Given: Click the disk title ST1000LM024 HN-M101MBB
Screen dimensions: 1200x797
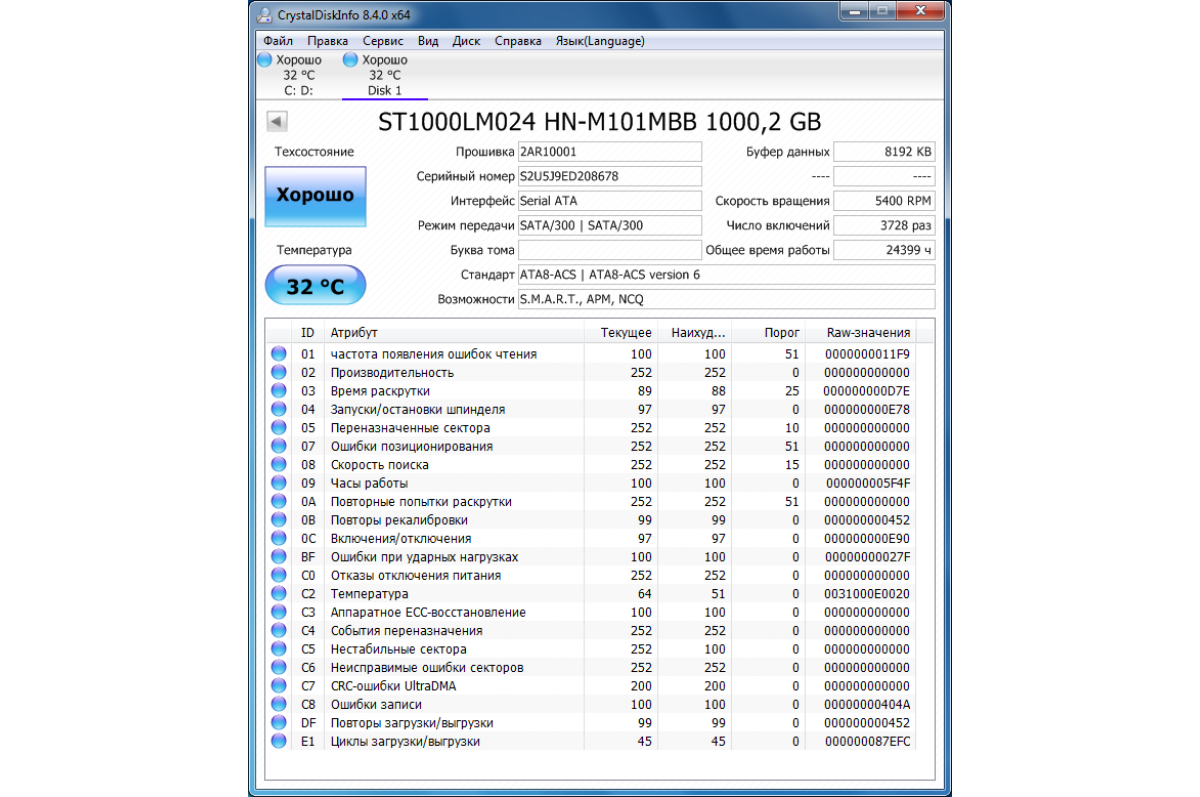Looking at the screenshot, I should (599, 122).
